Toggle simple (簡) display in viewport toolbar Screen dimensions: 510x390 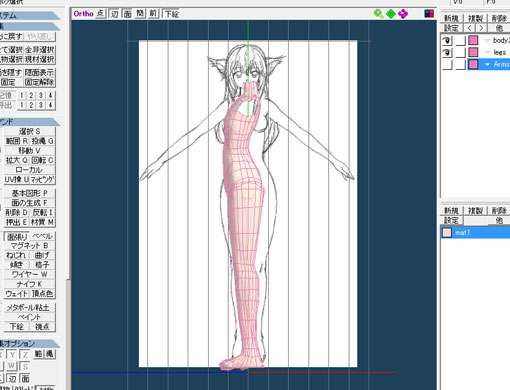coord(140,14)
